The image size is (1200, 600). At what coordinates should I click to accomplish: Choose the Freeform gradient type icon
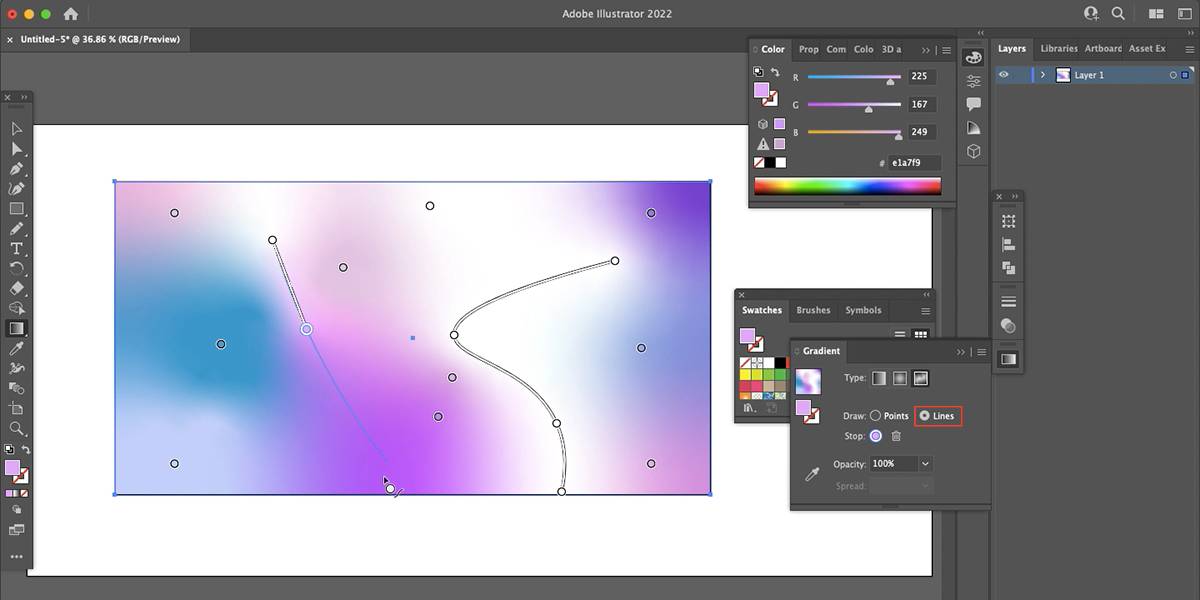(921, 378)
